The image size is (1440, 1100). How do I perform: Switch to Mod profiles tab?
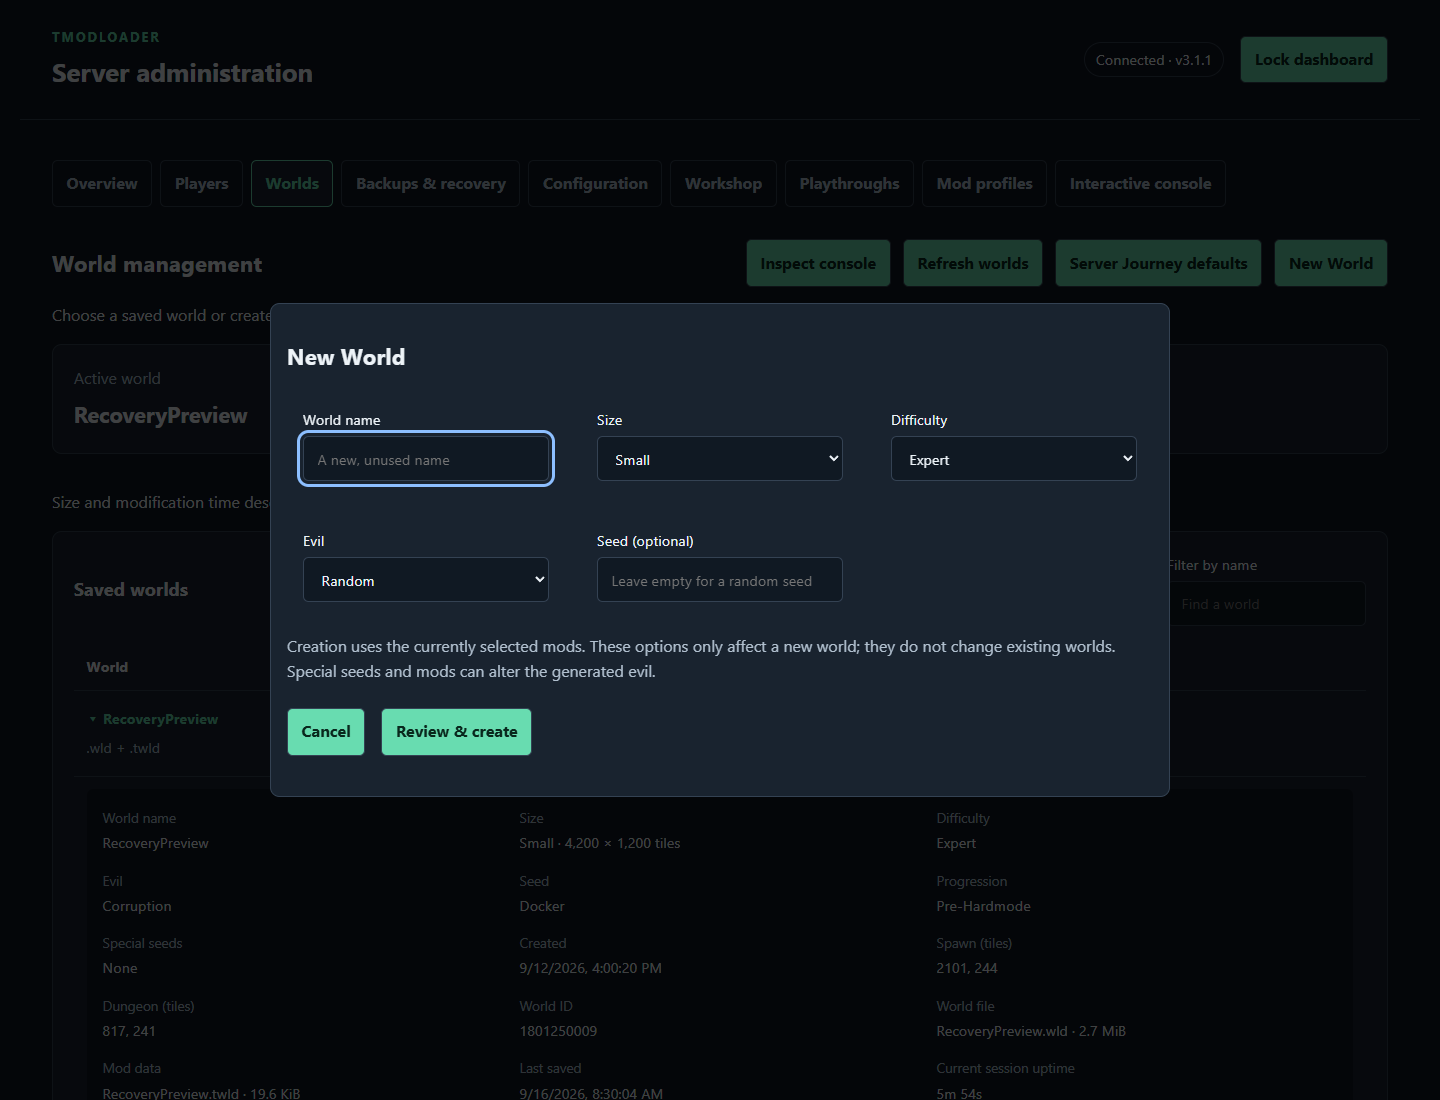pos(984,183)
